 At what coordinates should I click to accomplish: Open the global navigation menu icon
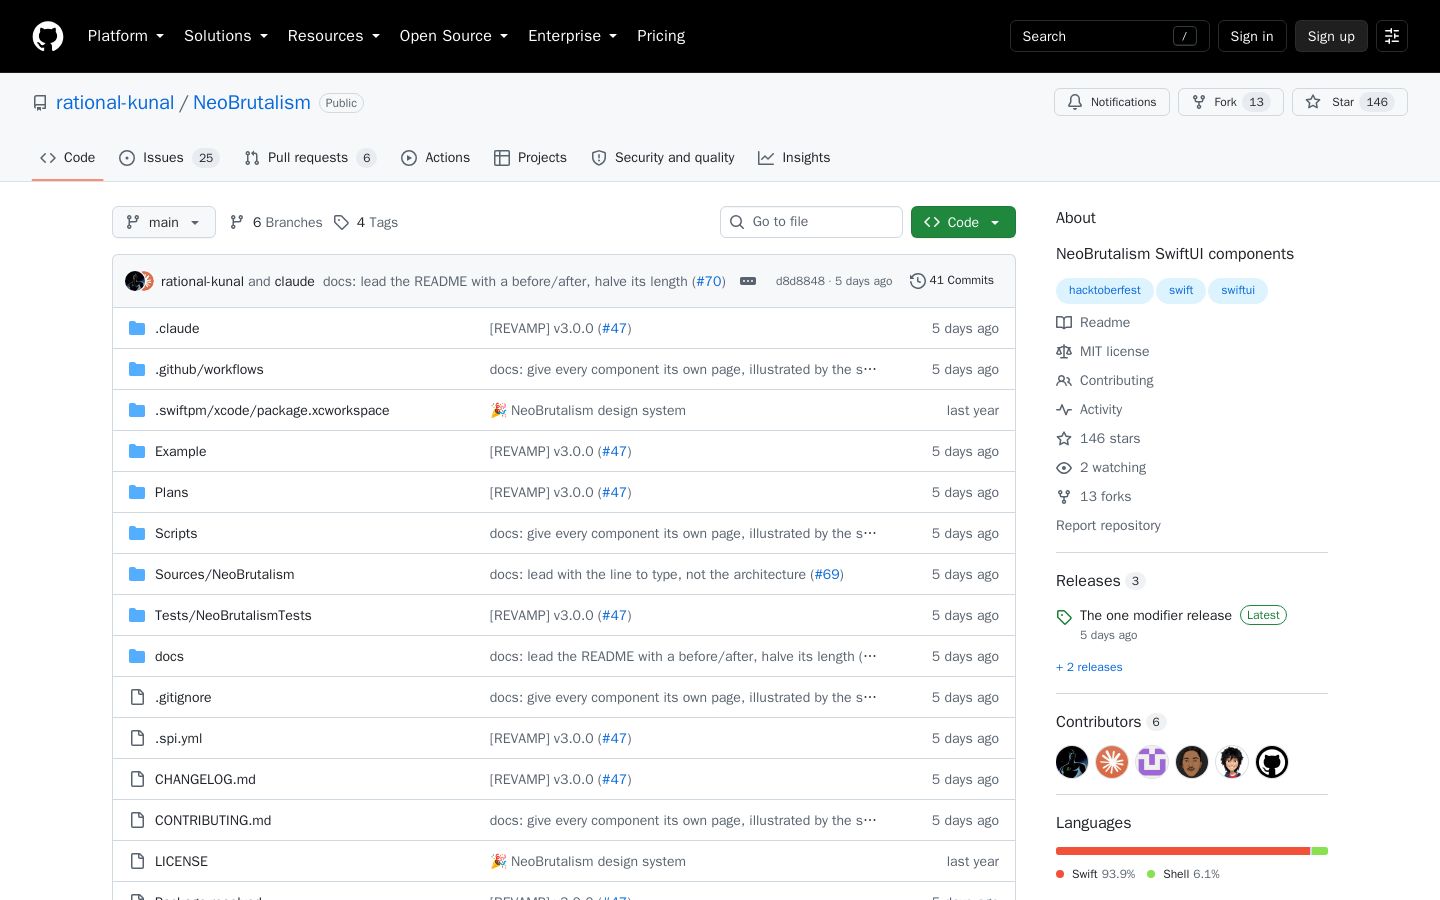(x=1392, y=36)
